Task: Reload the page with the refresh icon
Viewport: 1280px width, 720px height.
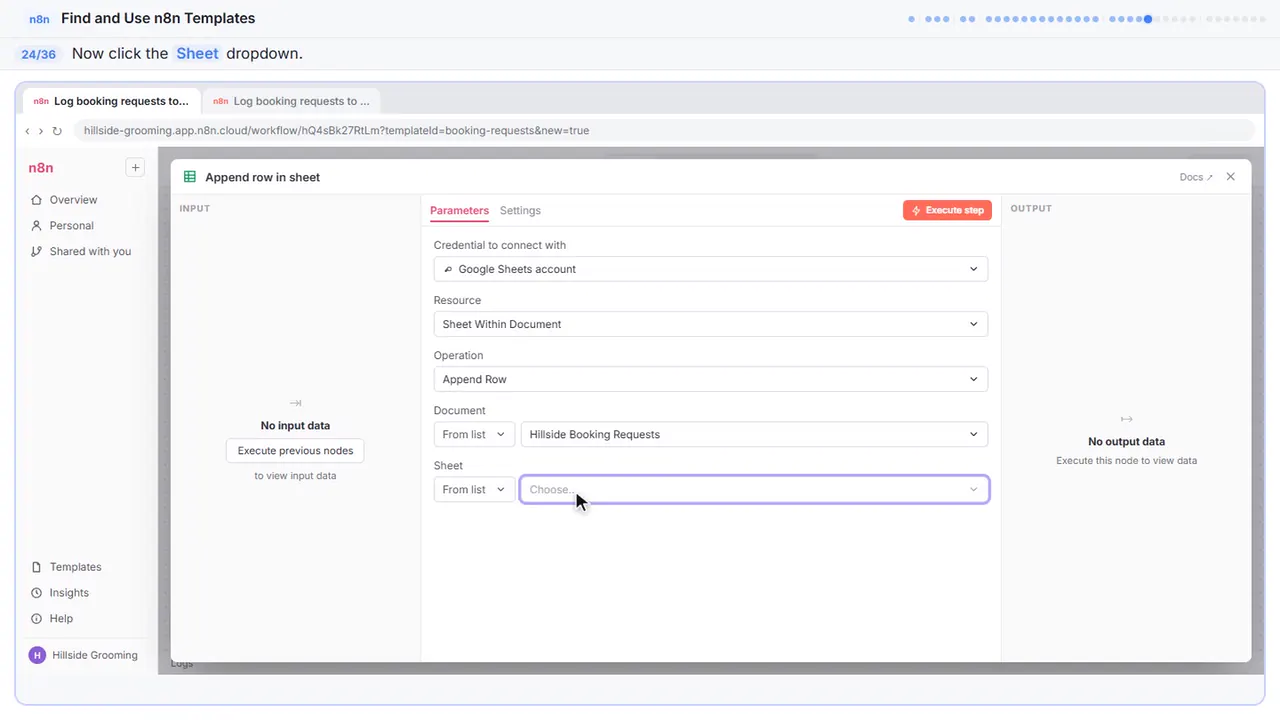Action: (57, 131)
